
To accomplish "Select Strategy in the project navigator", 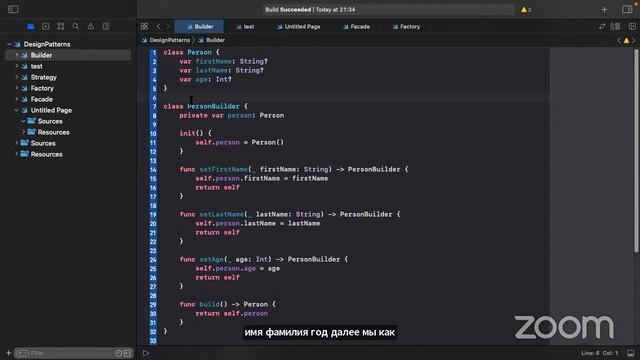I will [44, 77].
